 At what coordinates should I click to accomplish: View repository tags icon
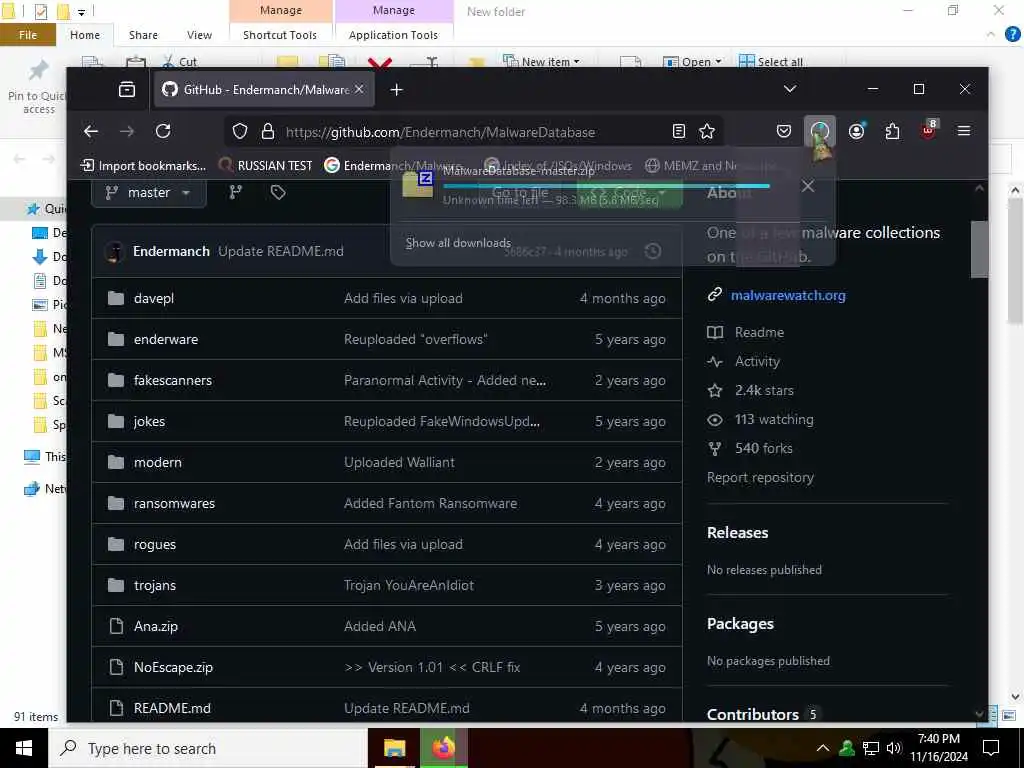[278, 193]
